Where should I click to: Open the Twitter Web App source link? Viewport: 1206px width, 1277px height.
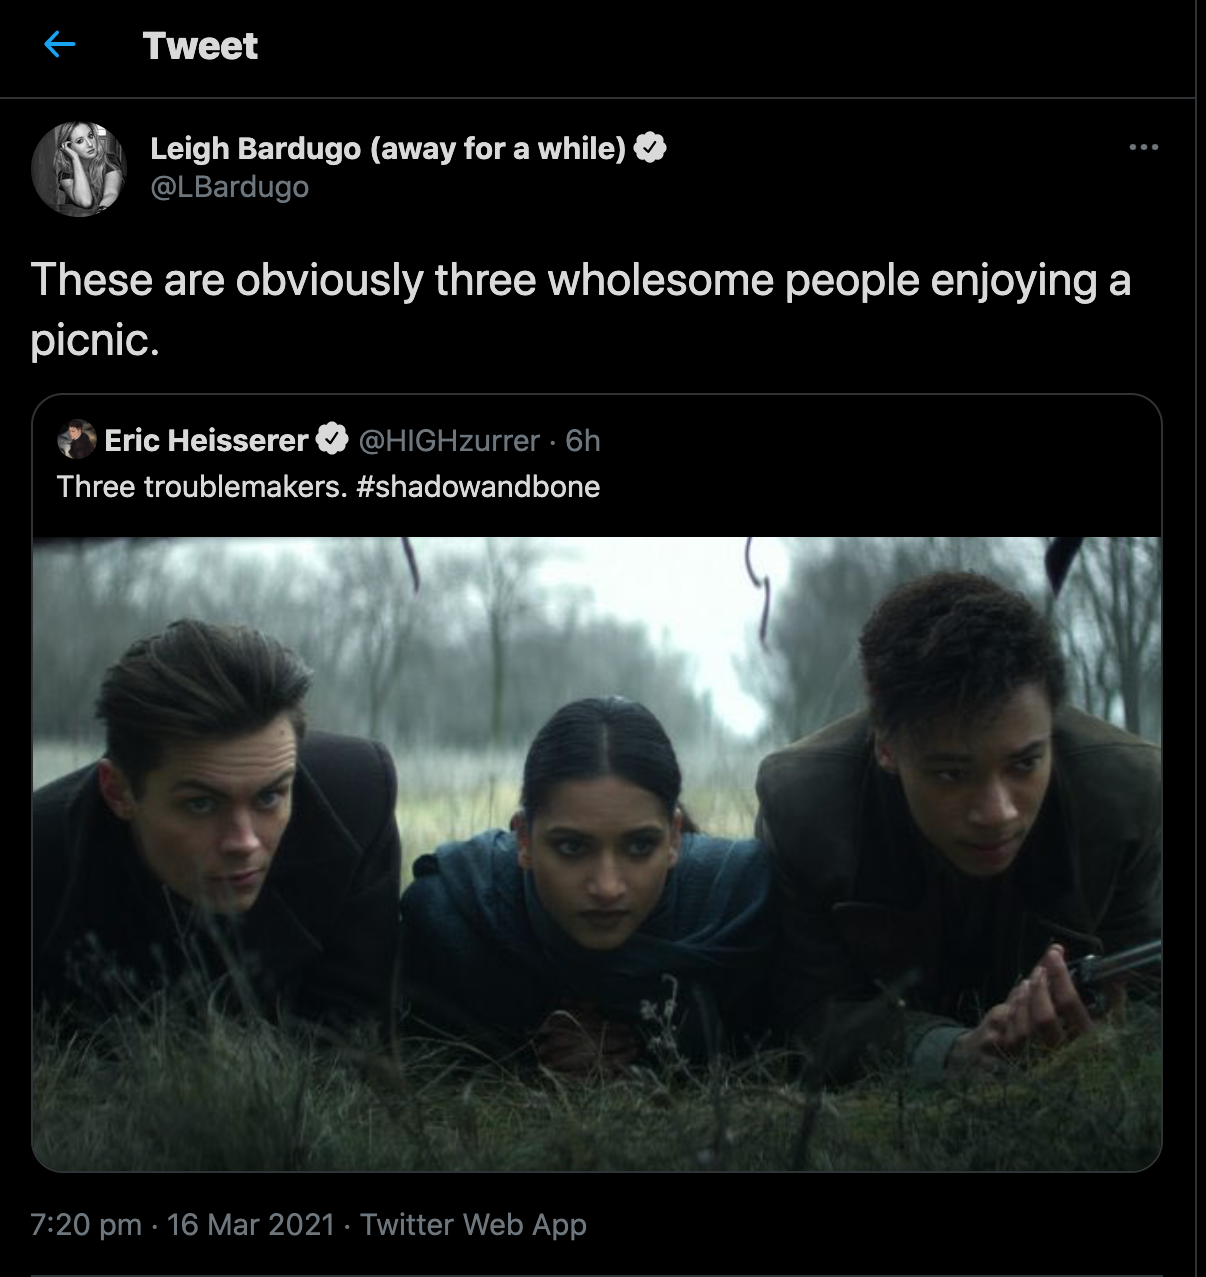473,1224
